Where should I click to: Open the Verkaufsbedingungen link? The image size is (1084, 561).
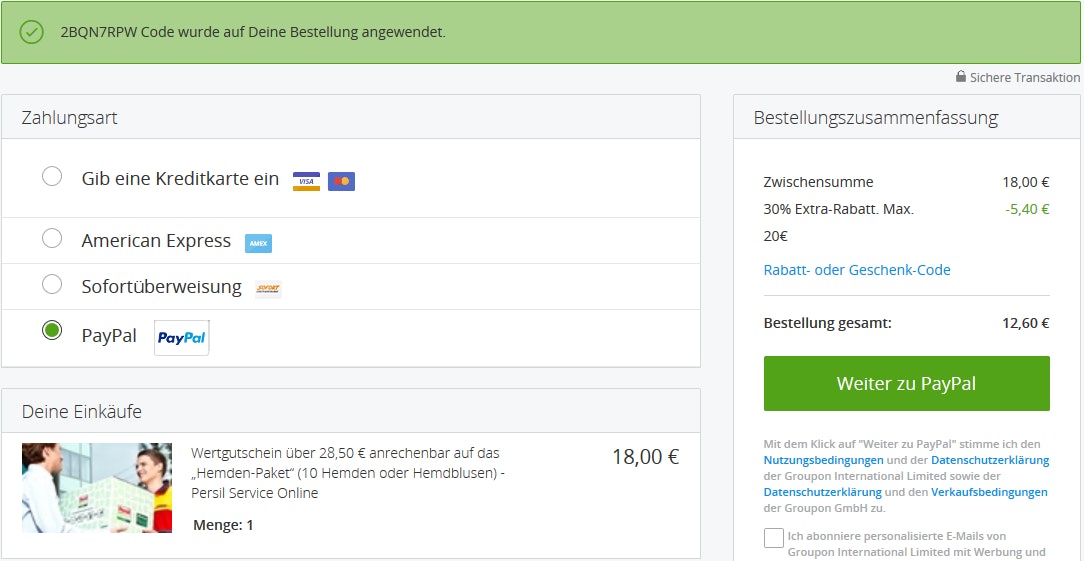[x=989, y=492]
